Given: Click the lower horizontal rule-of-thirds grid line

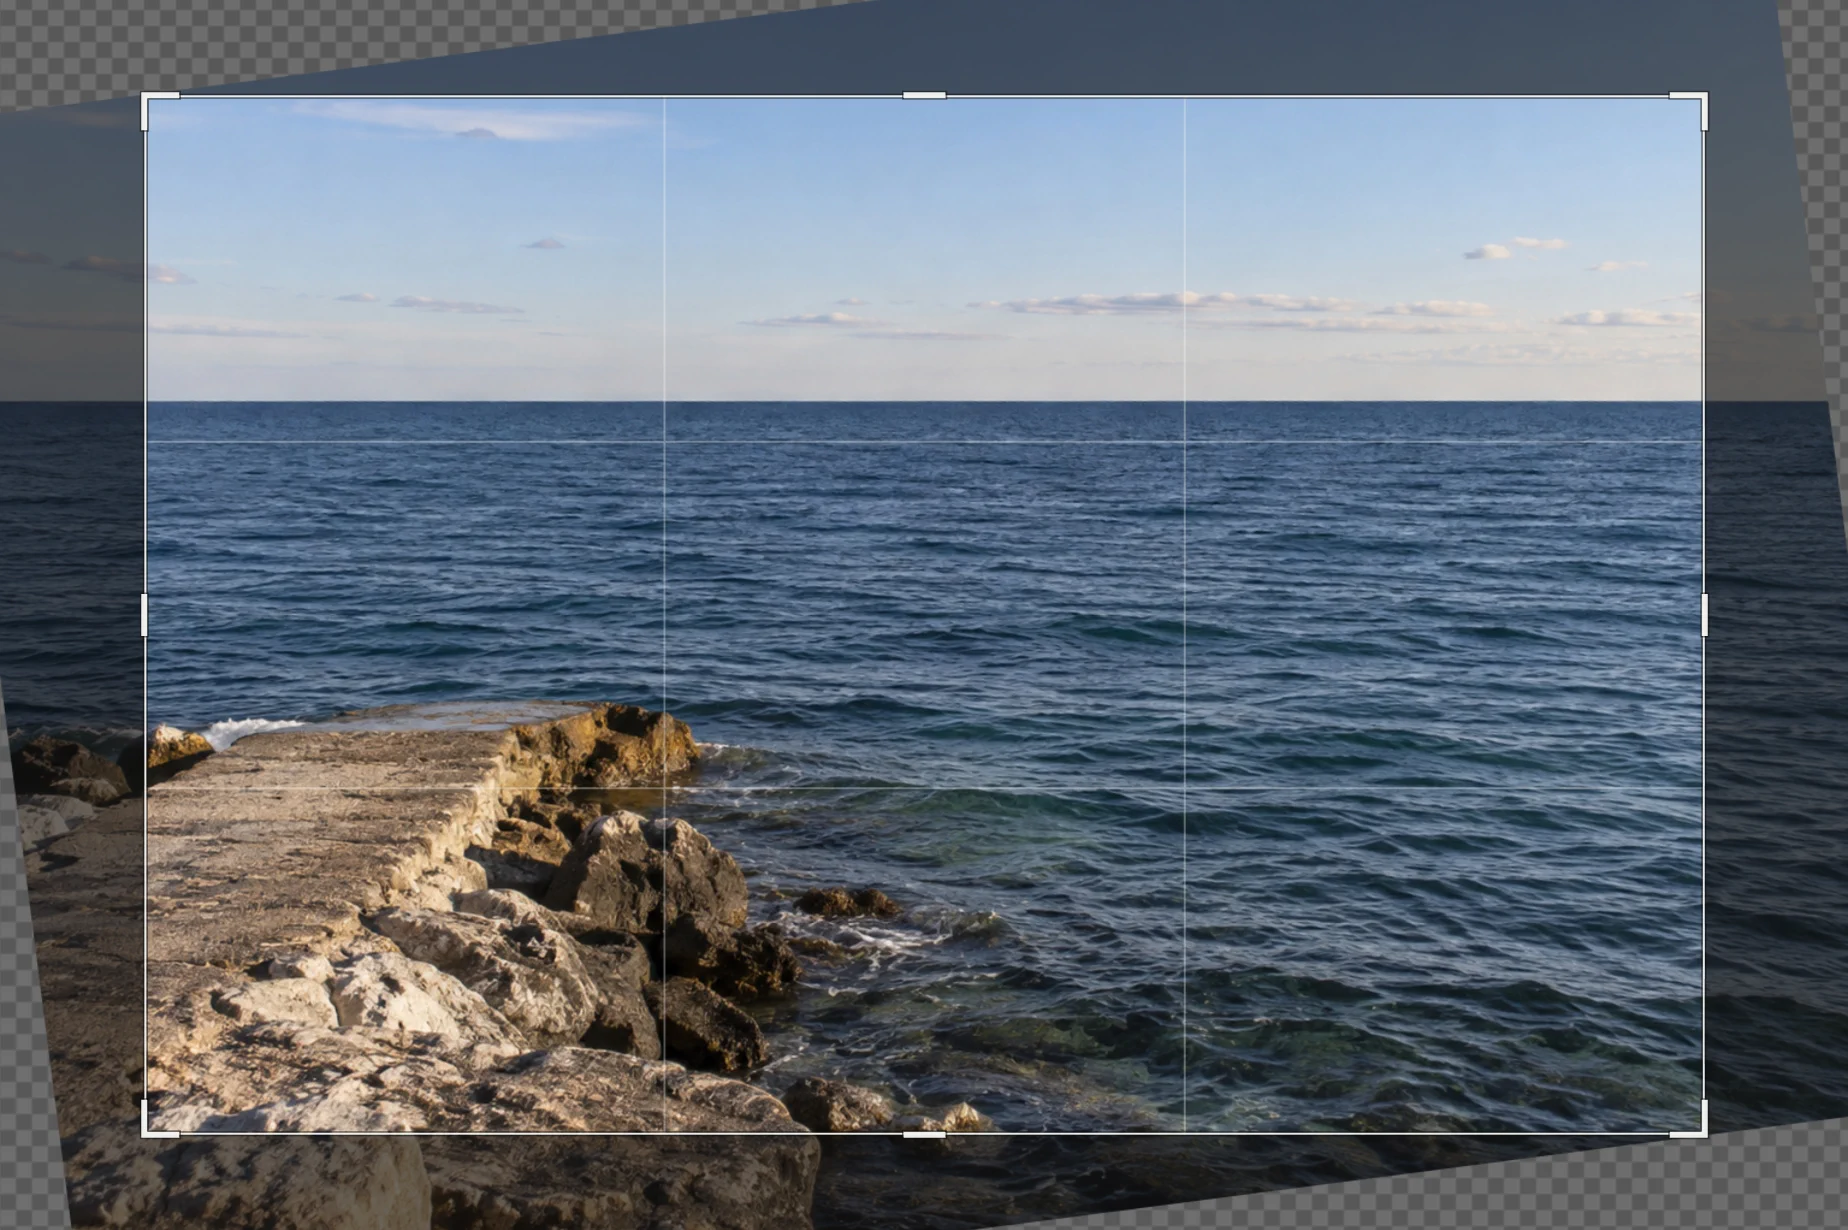Looking at the screenshot, I should [x=924, y=788].
